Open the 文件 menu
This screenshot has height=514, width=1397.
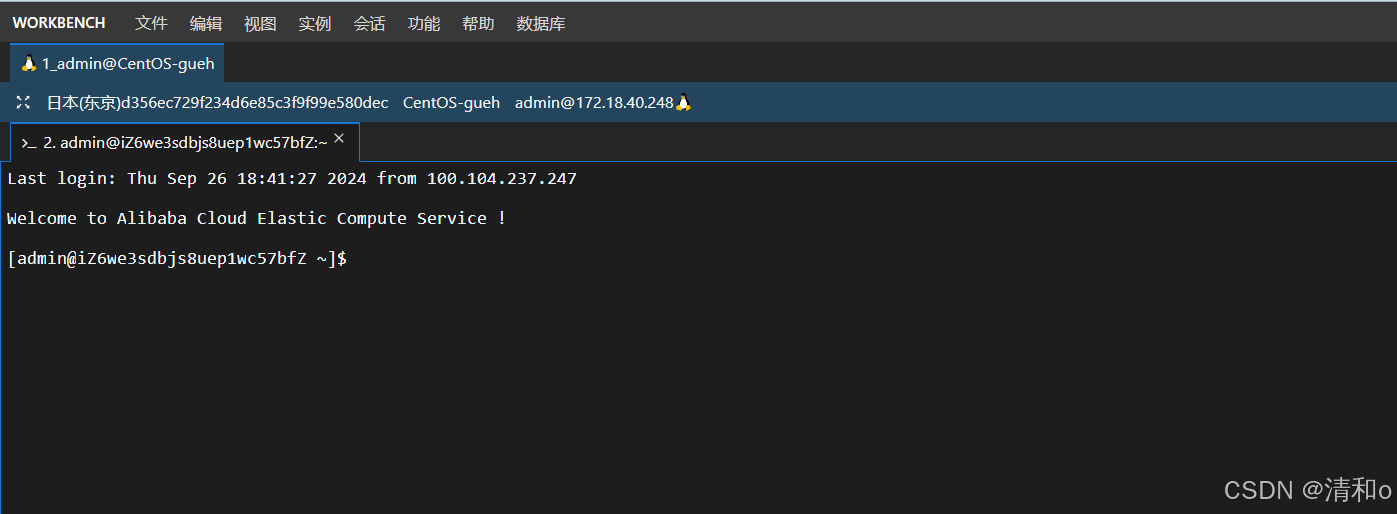[152, 23]
